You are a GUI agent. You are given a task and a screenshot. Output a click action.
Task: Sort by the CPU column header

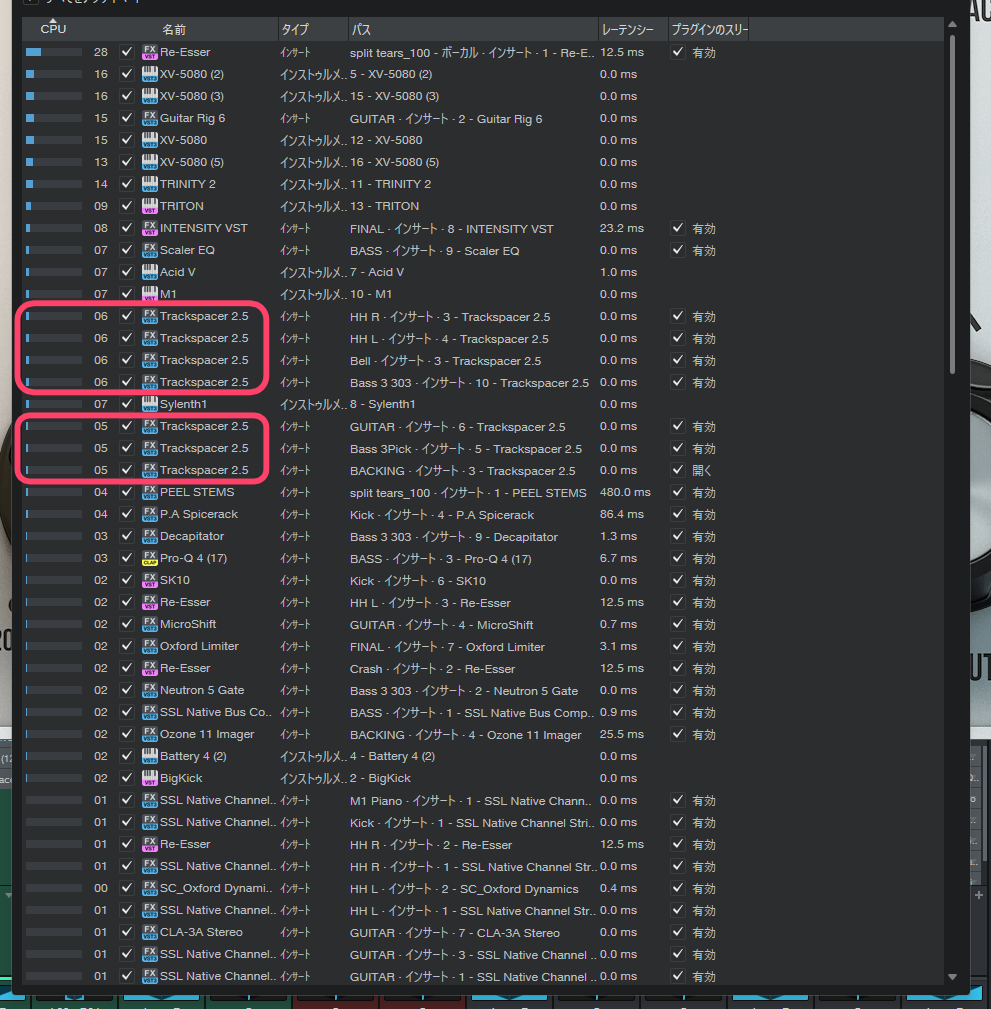53,29
